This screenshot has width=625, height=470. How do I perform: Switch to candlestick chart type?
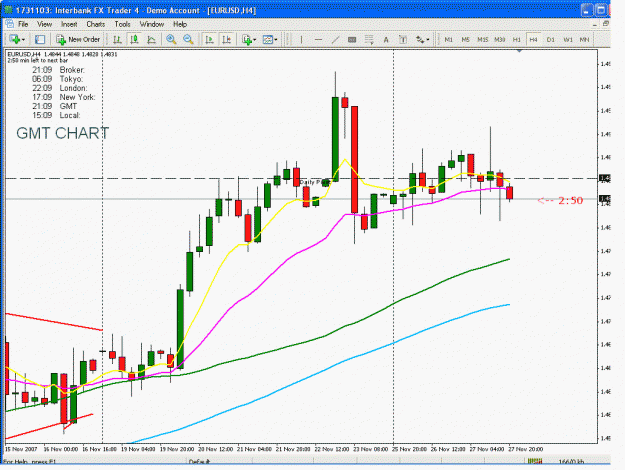pos(134,39)
